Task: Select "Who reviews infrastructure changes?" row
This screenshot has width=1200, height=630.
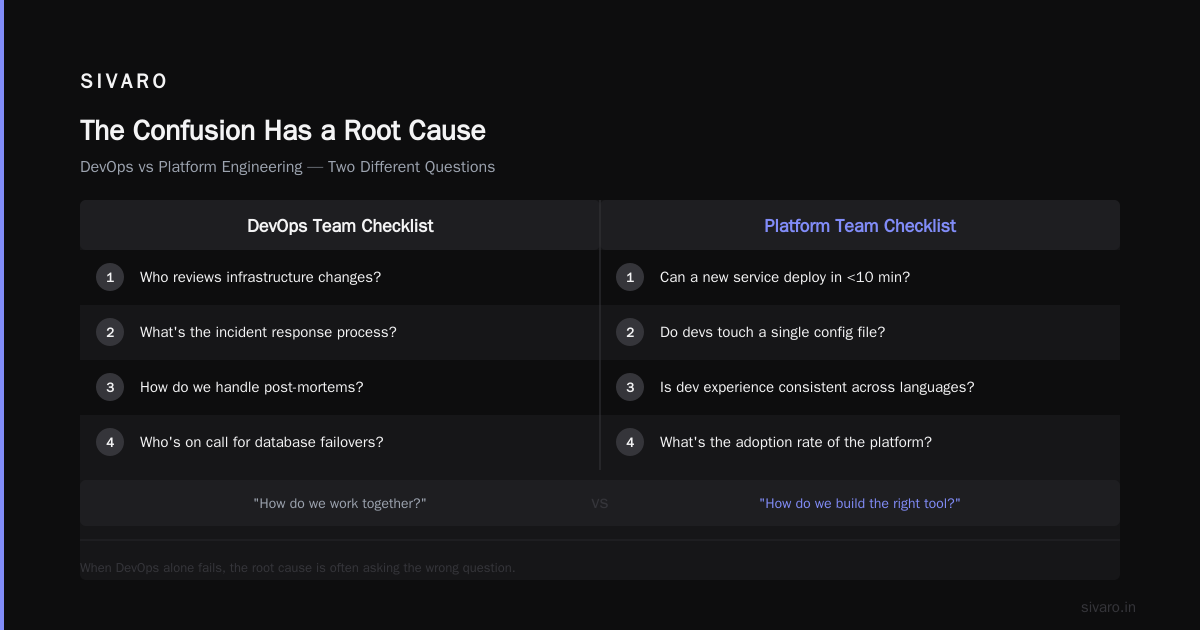Action: (x=340, y=277)
